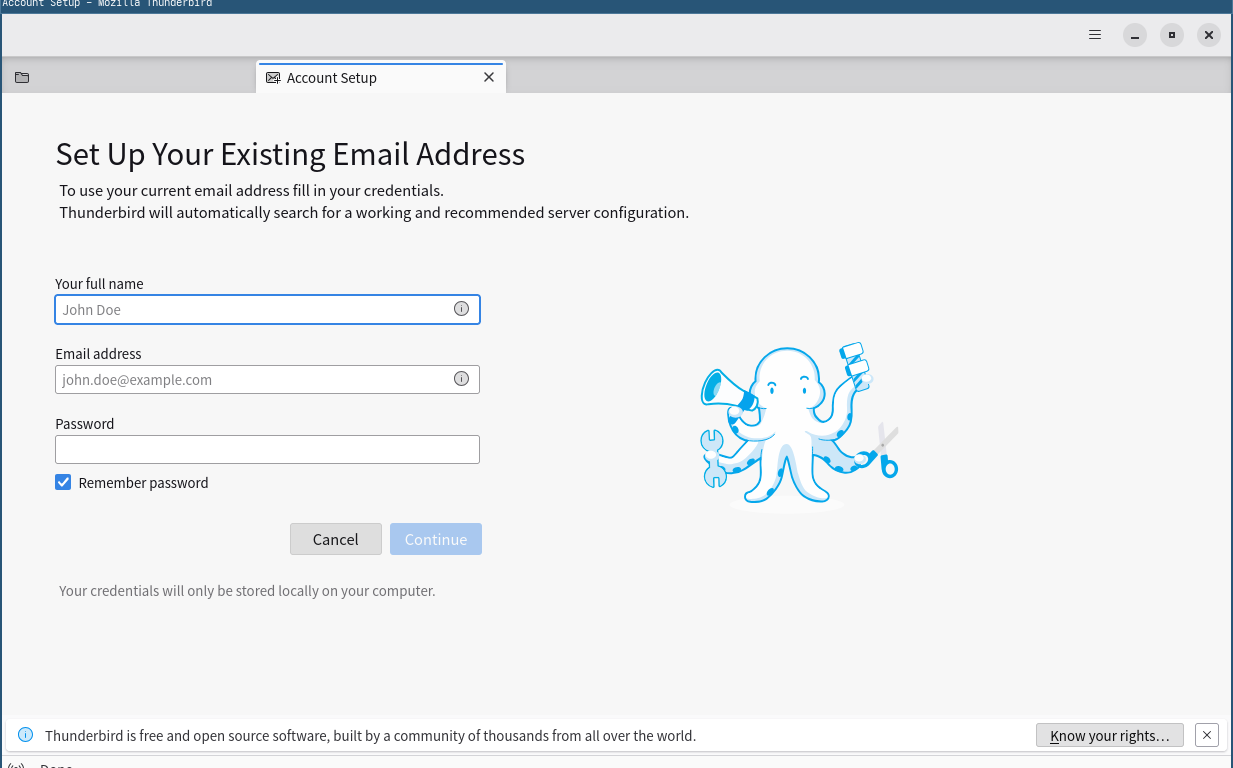Screen dimensions: 1233x768
Task: Maximize the Thunderbird window
Action: [x=1172, y=35]
